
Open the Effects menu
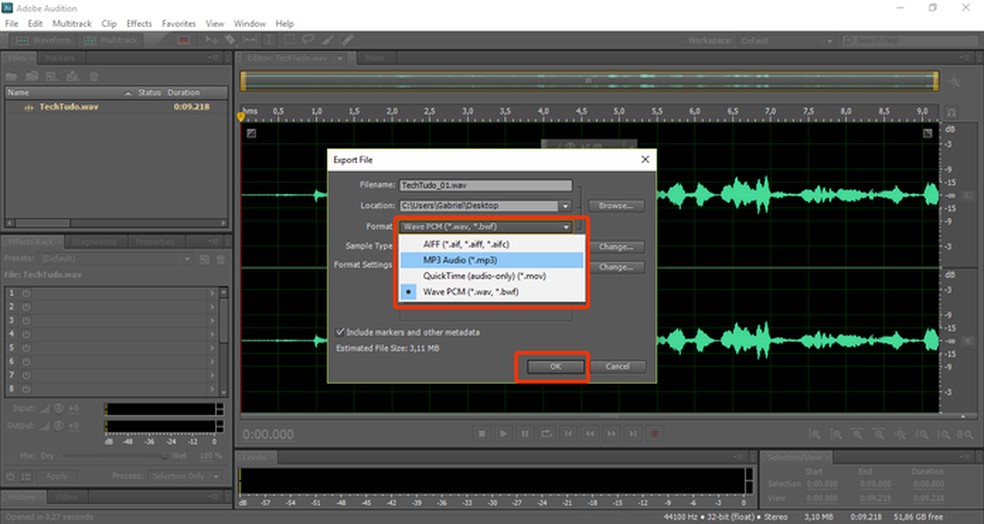coord(139,23)
